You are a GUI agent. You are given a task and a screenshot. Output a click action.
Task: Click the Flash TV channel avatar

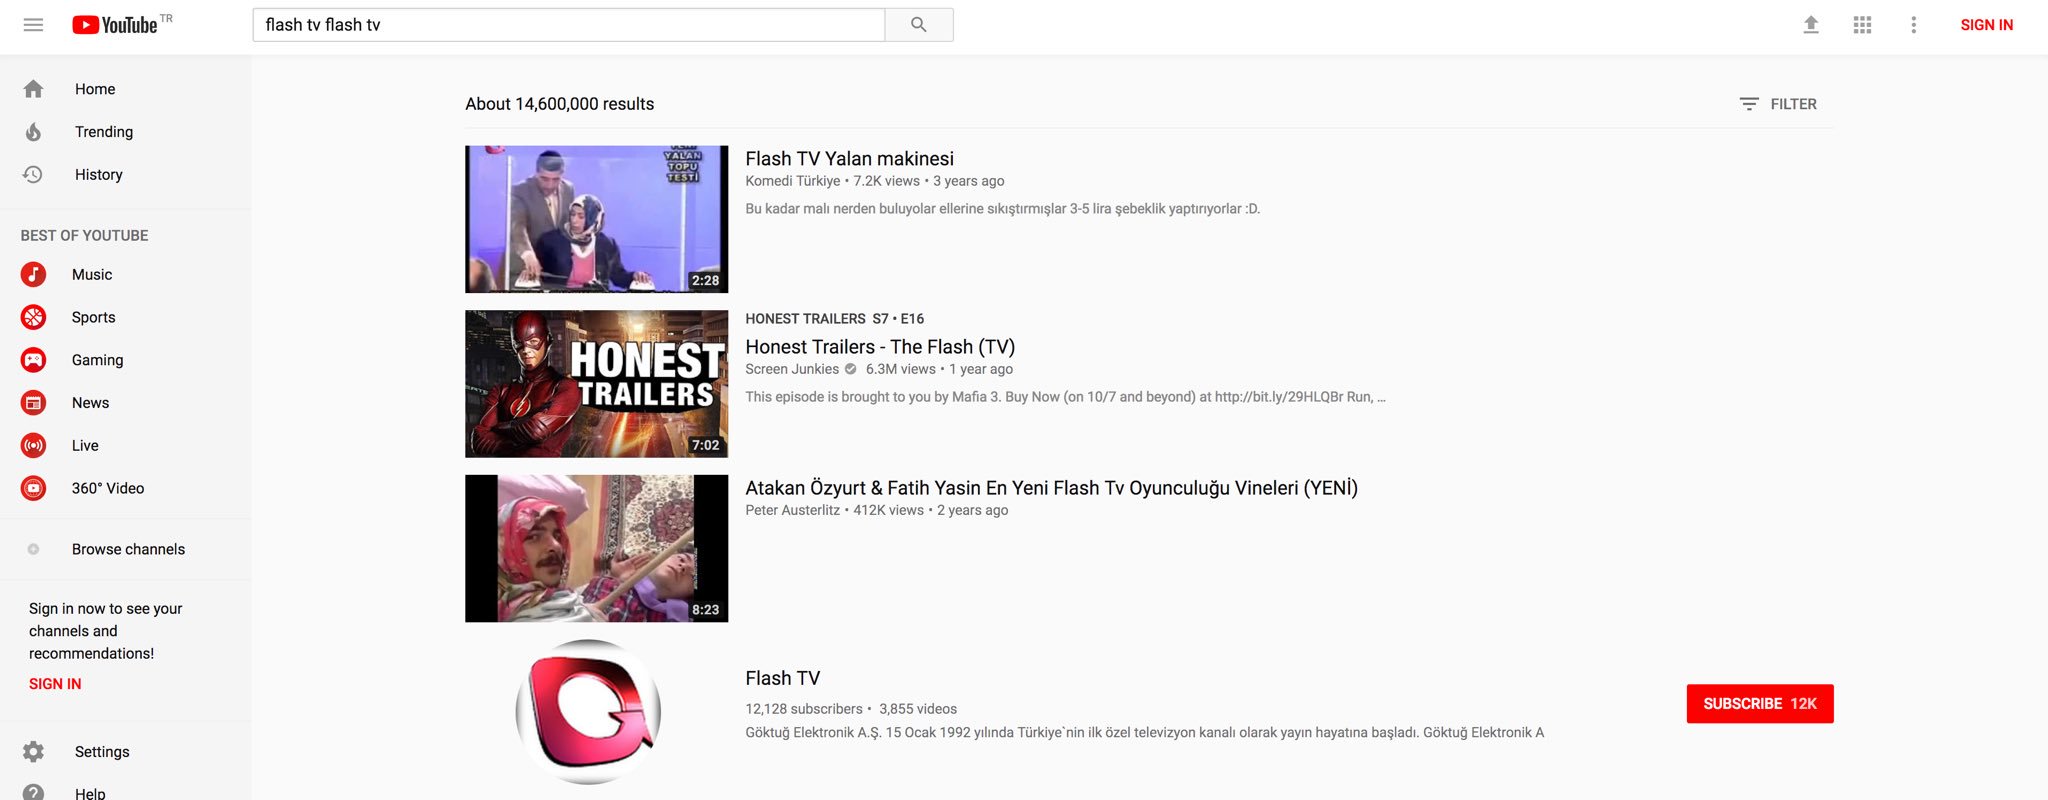(588, 712)
